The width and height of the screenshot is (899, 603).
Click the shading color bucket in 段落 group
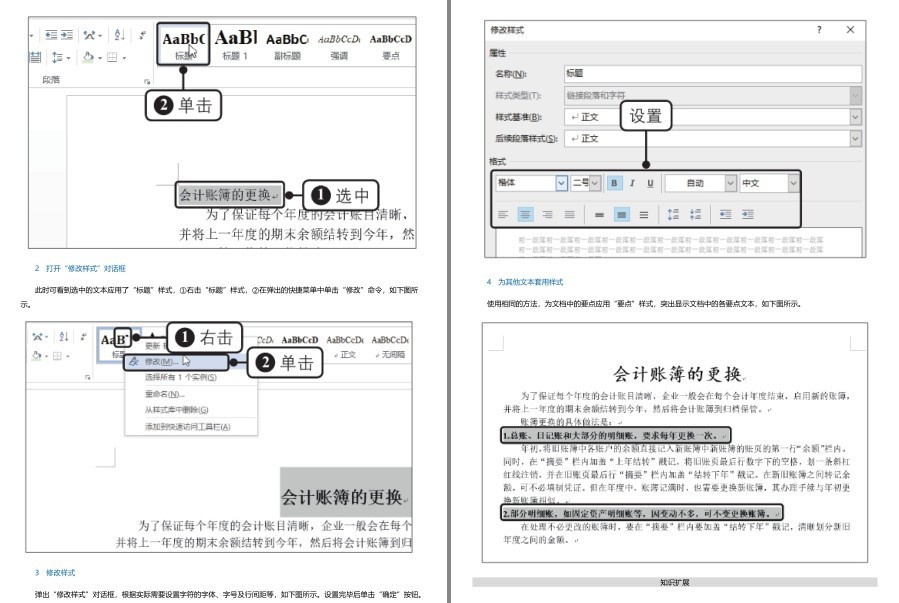[x=88, y=57]
